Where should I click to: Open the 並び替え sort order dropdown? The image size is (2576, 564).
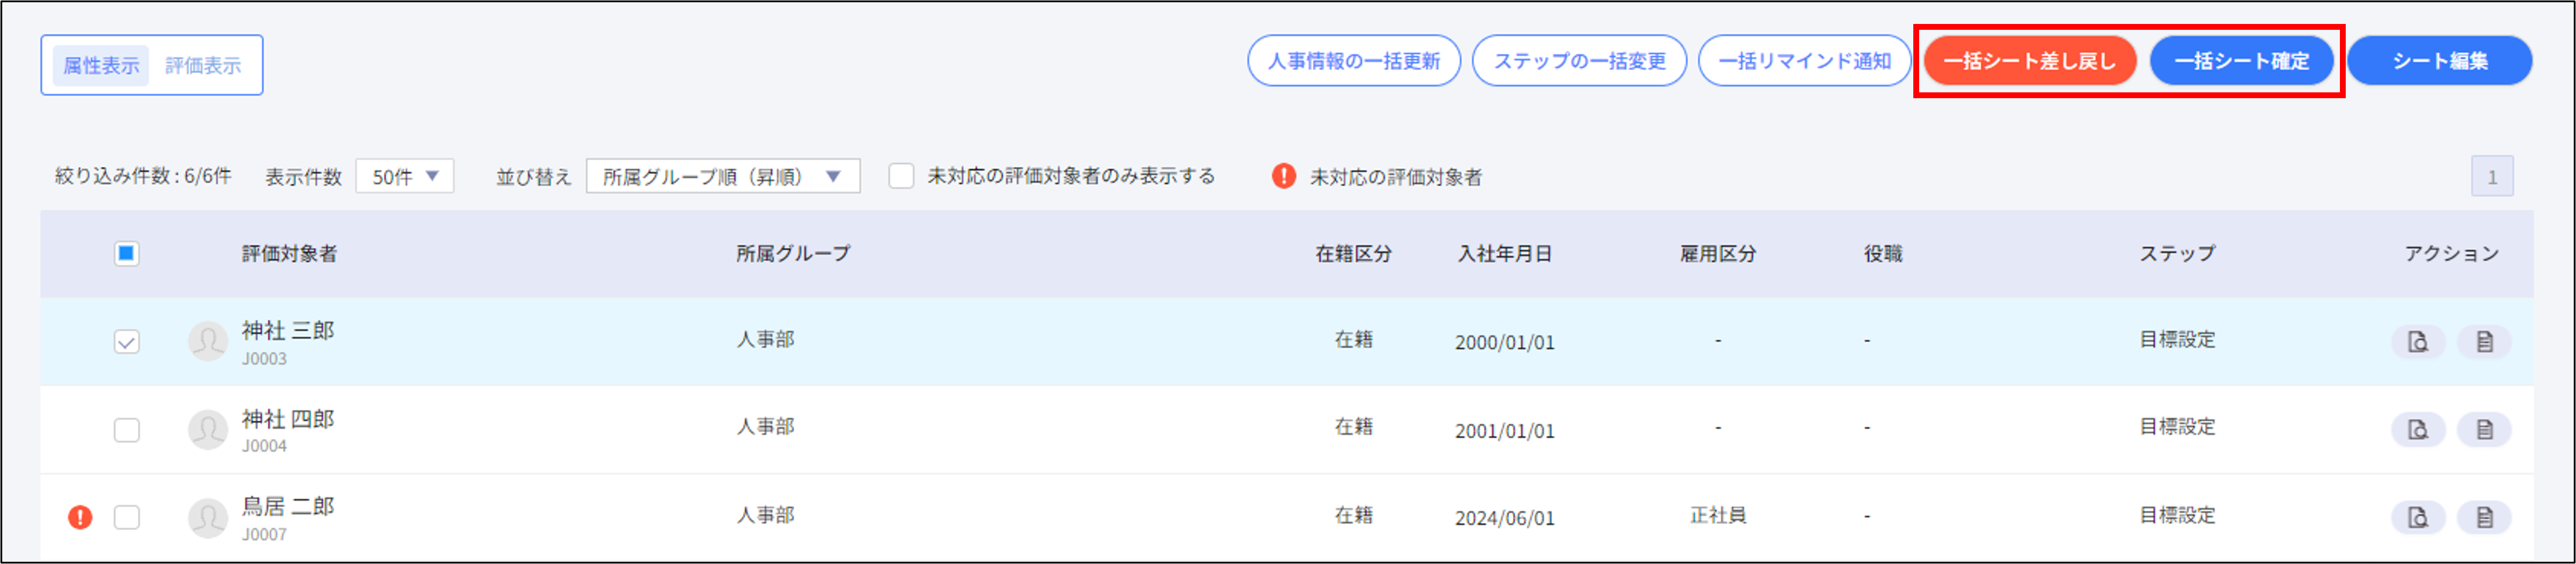coord(723,175)
